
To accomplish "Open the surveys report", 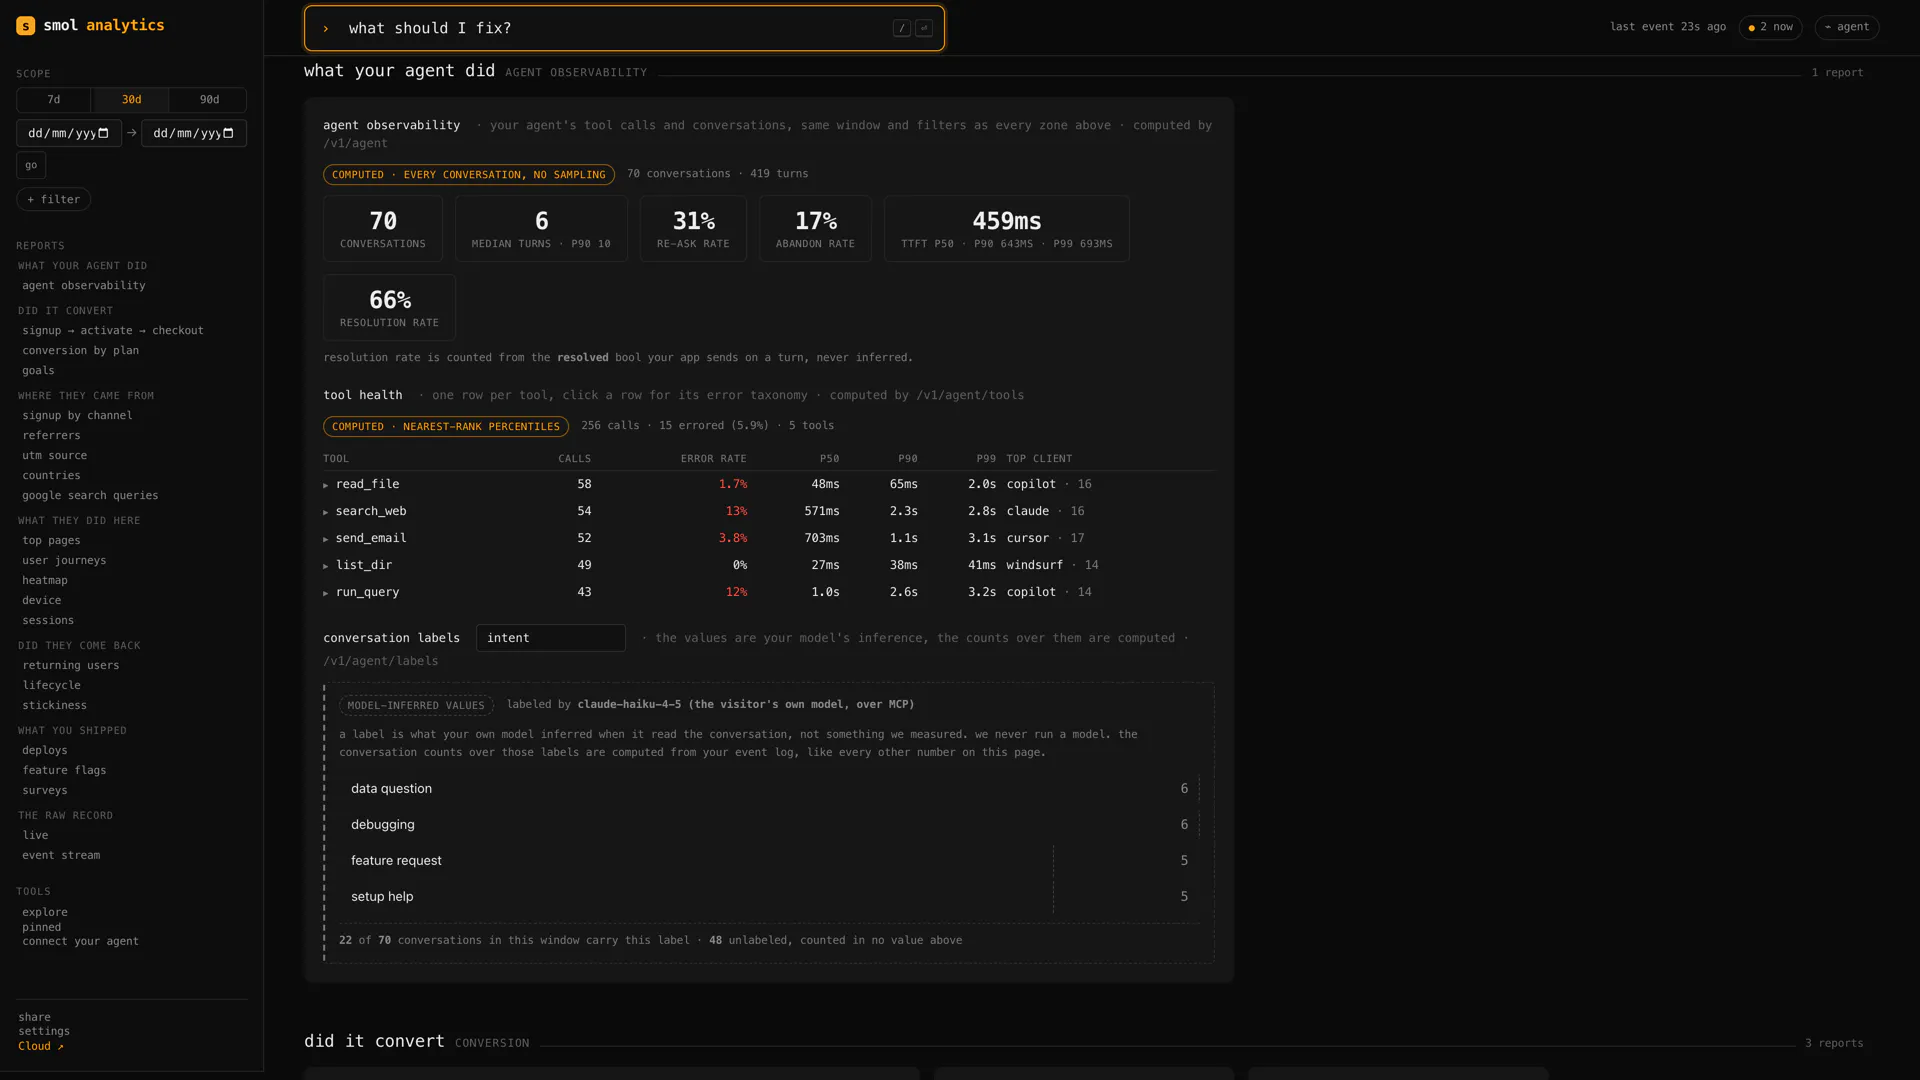I will click(x=45, y=791).
